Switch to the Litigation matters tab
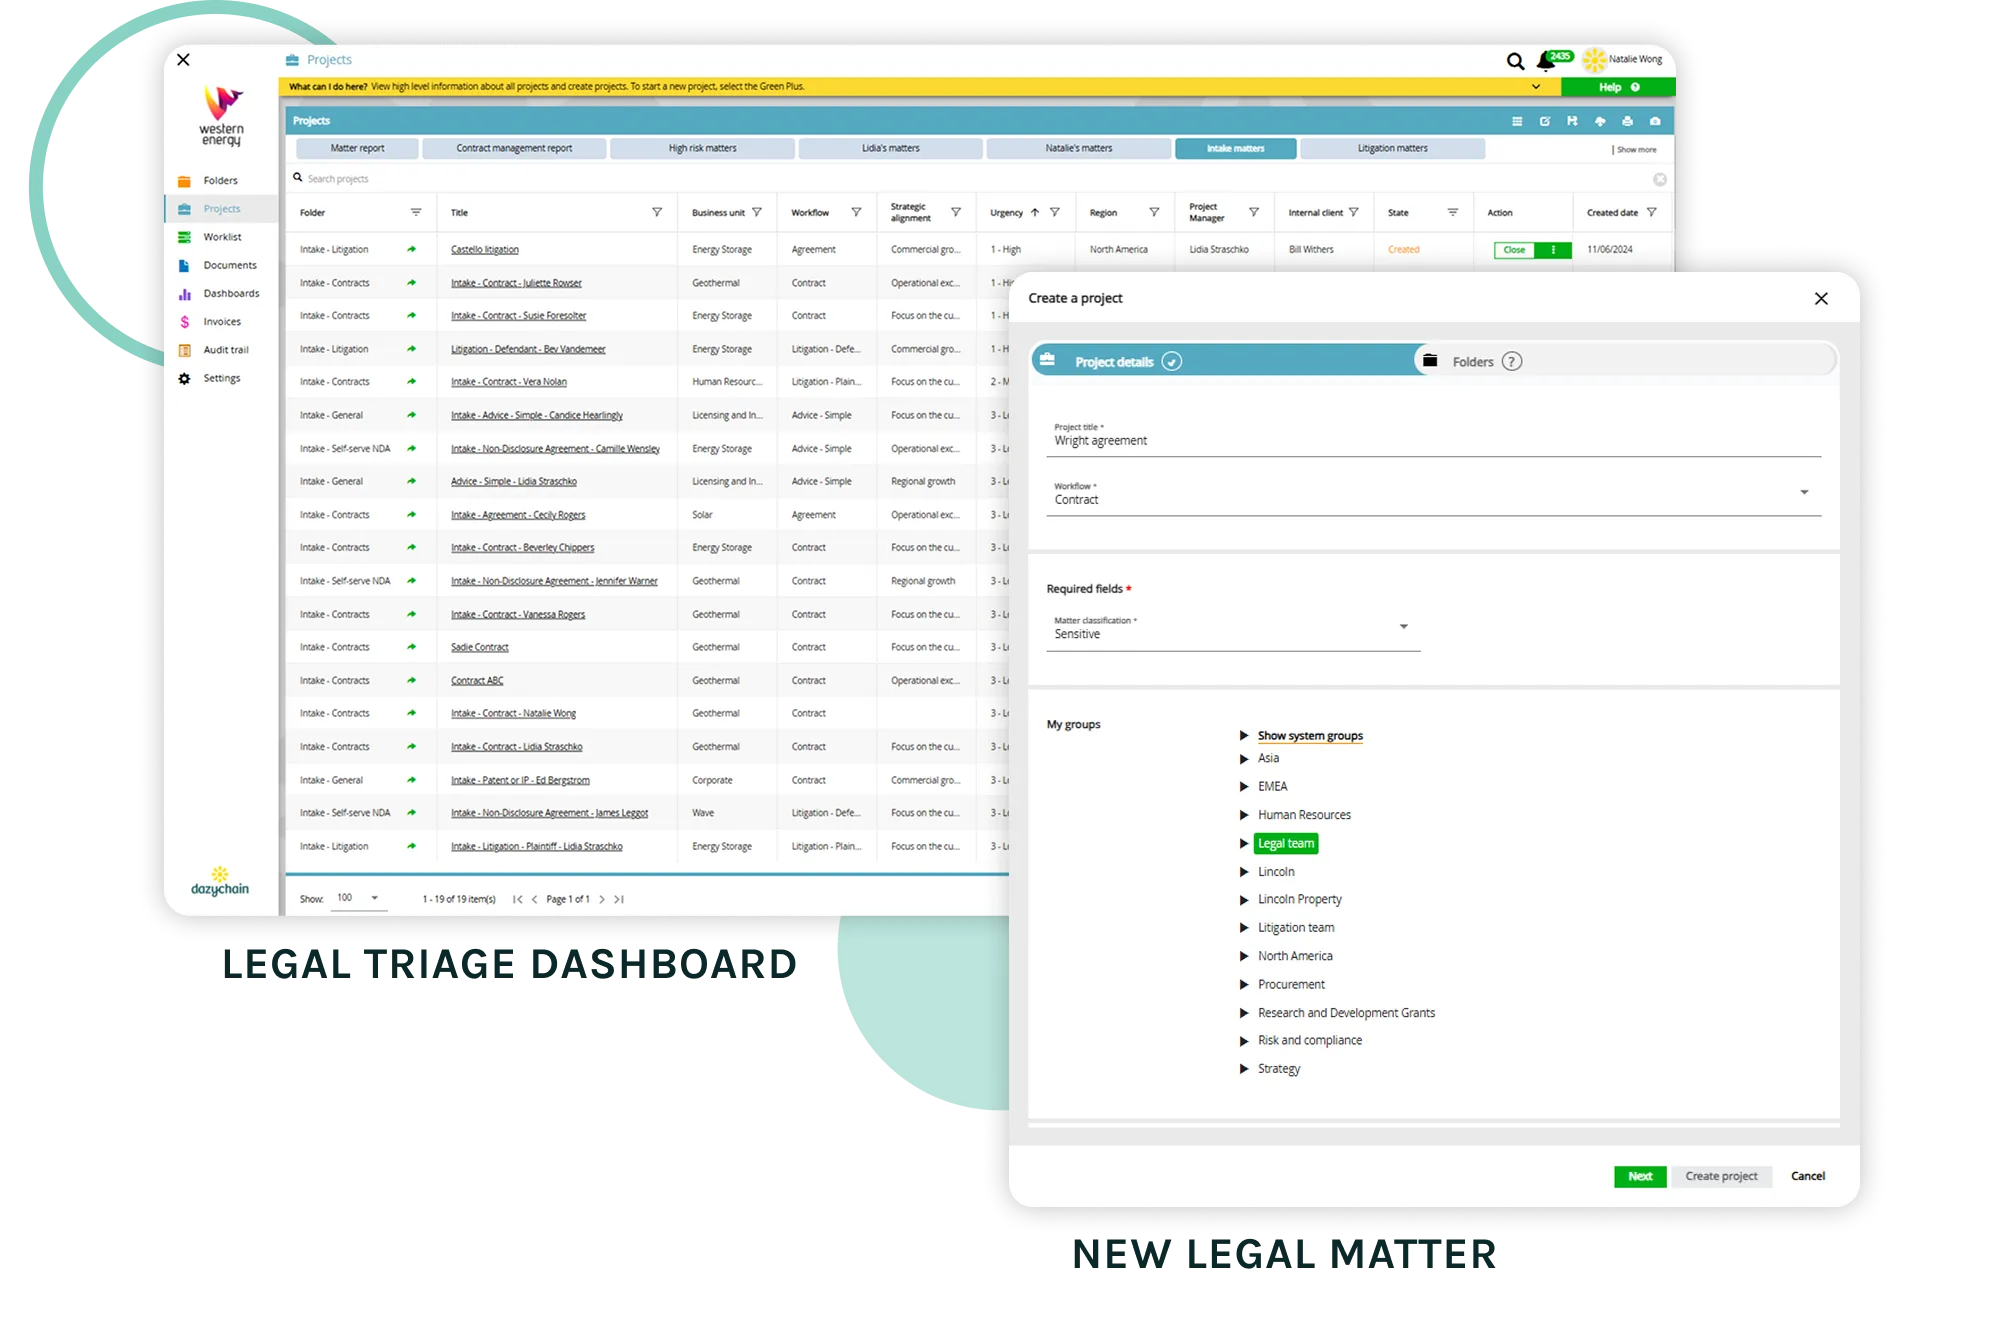 pyautogui.click(x=1392, y=148)
